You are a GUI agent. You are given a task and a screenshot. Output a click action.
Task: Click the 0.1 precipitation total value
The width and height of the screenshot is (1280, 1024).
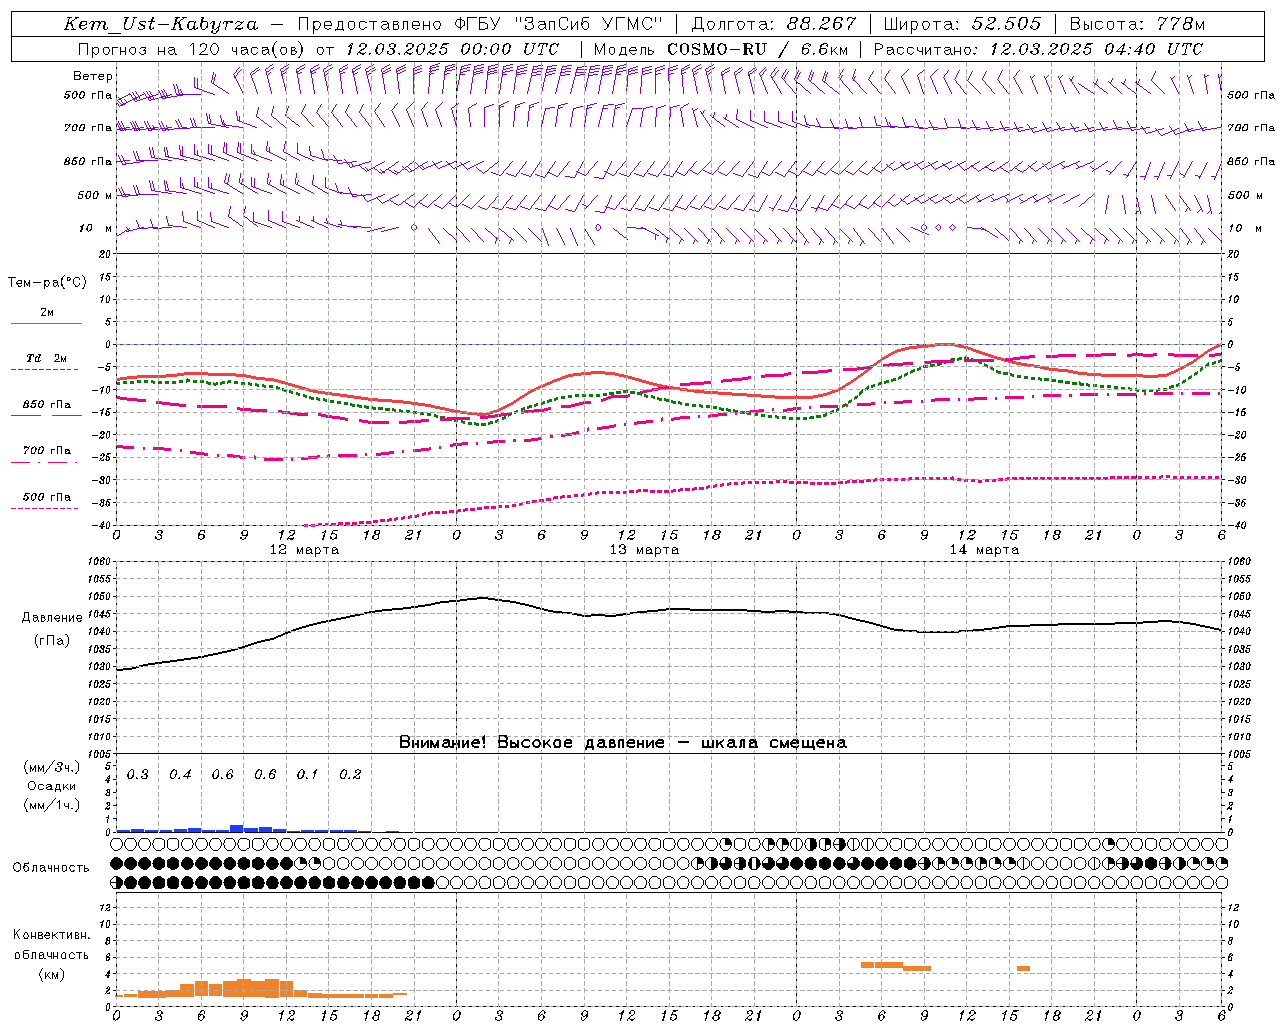pyautogui.click(x=308, y=775)
